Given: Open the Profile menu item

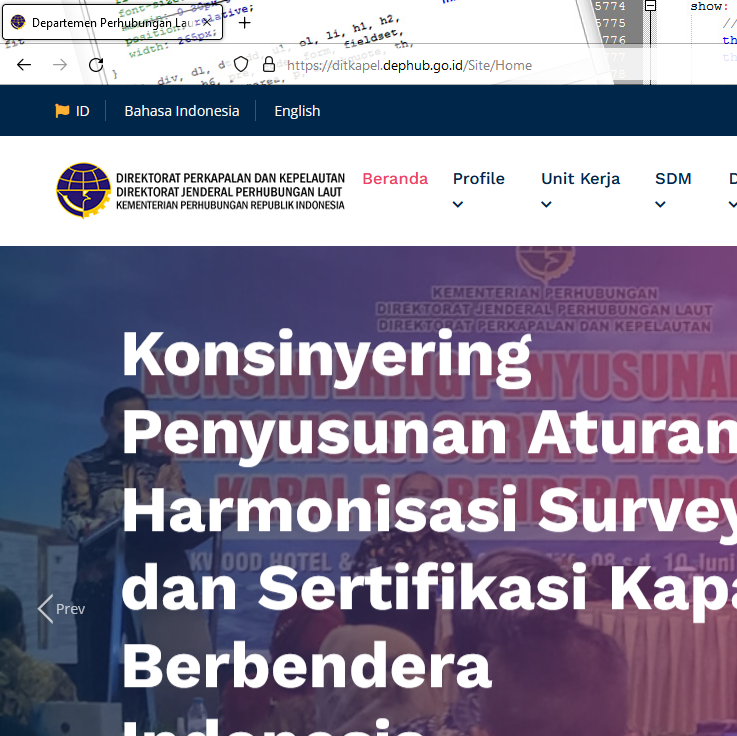Looking at the screenshot, I should click(x=478, y=179).
